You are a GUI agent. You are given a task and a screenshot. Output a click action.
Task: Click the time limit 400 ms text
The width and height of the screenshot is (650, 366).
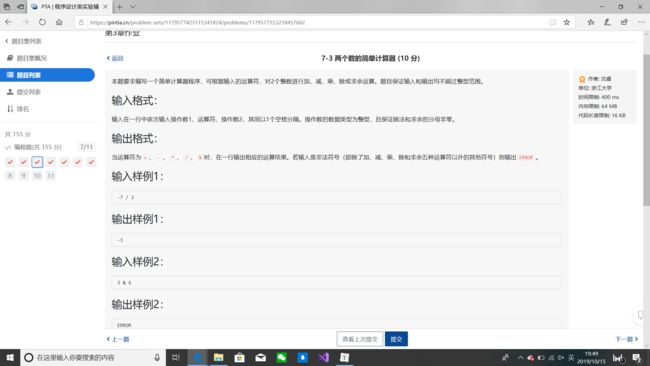(599, 97)
